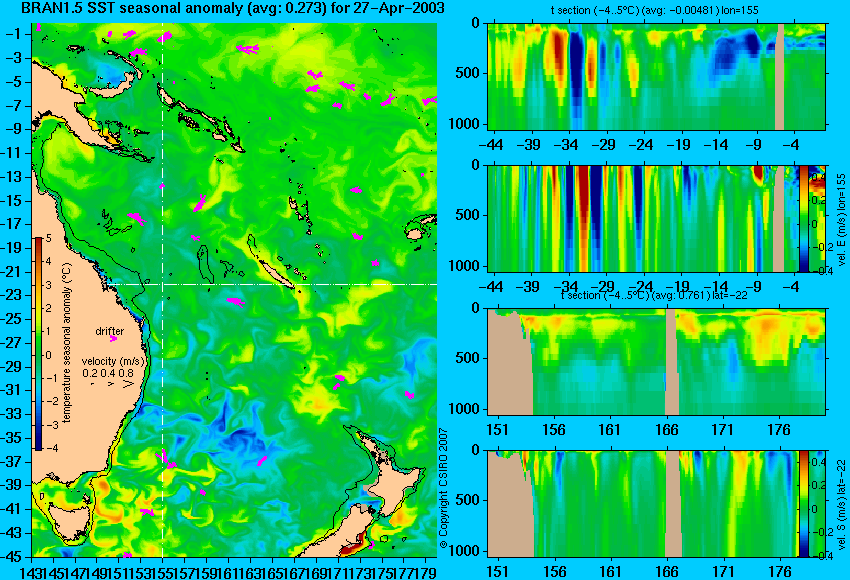Click the vertical 'temperature seasonal anomaly (°C)' label
Viewport: 850px width, 580px height.
click(x=67, y=343)
